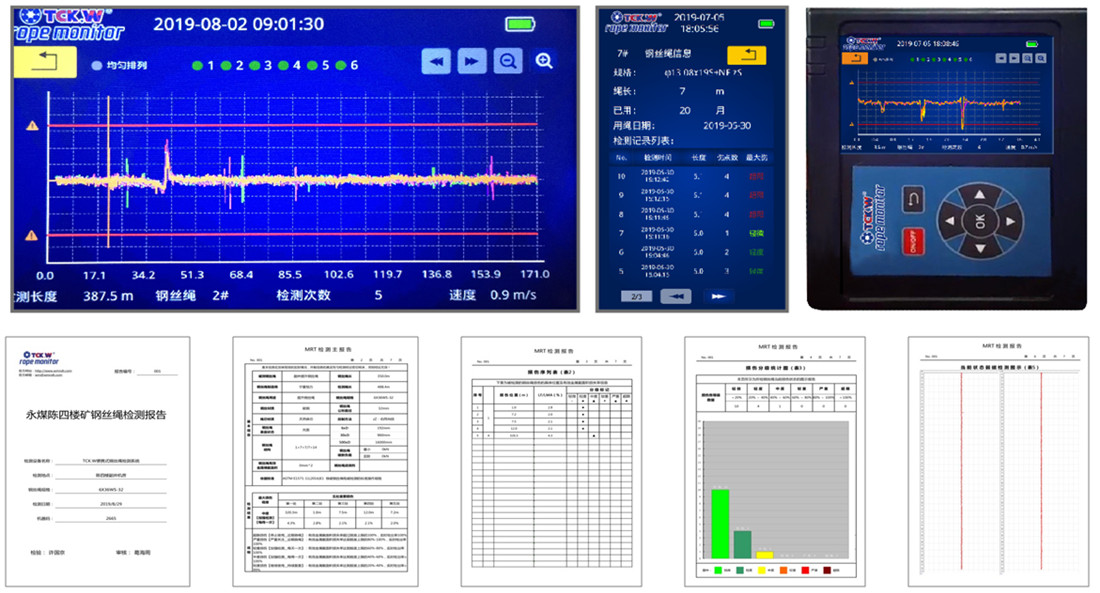Screen dimensions: 1100x593
Task: Click the zoom out icon on the handheld's screen
Action: 1028,58
